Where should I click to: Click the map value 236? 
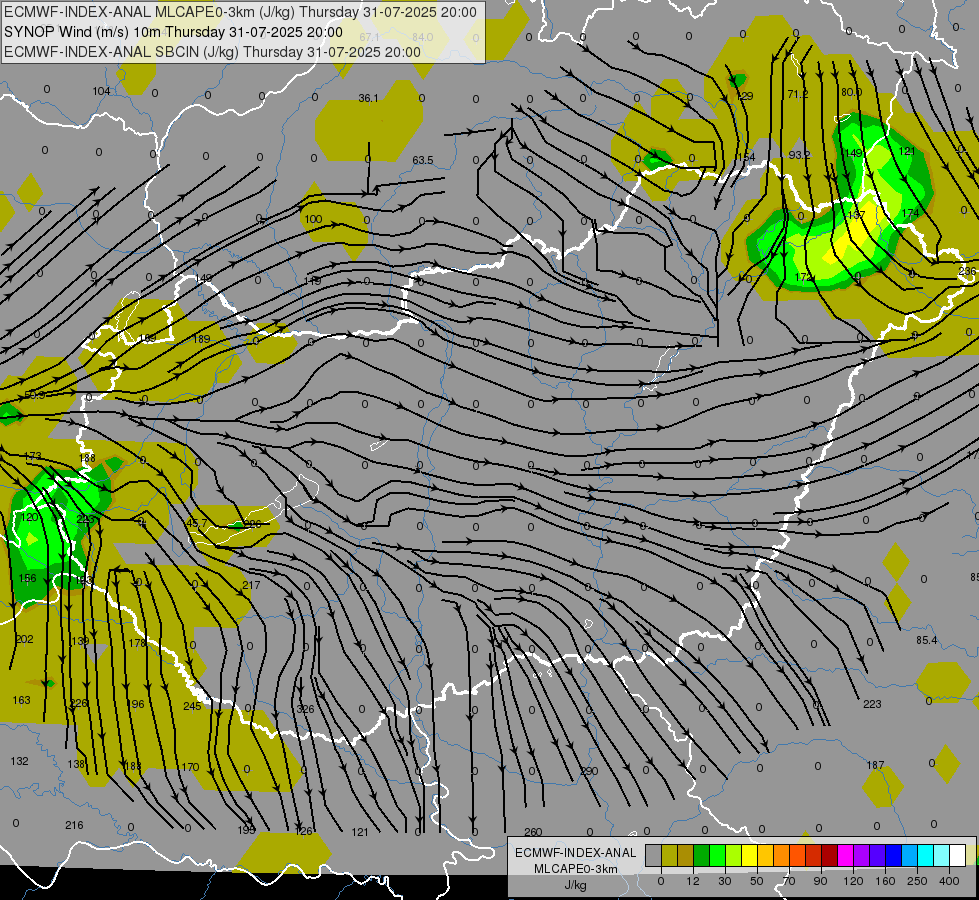[x=967, y=271]
